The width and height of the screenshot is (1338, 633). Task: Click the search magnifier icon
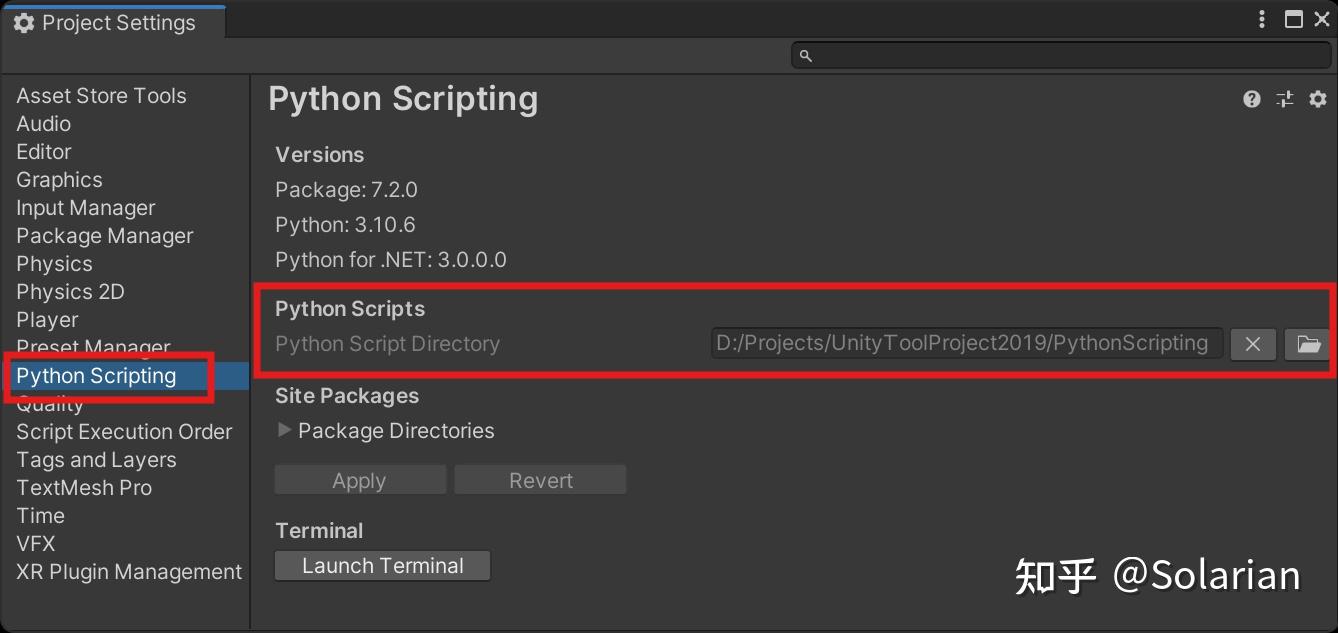(806, 56)
